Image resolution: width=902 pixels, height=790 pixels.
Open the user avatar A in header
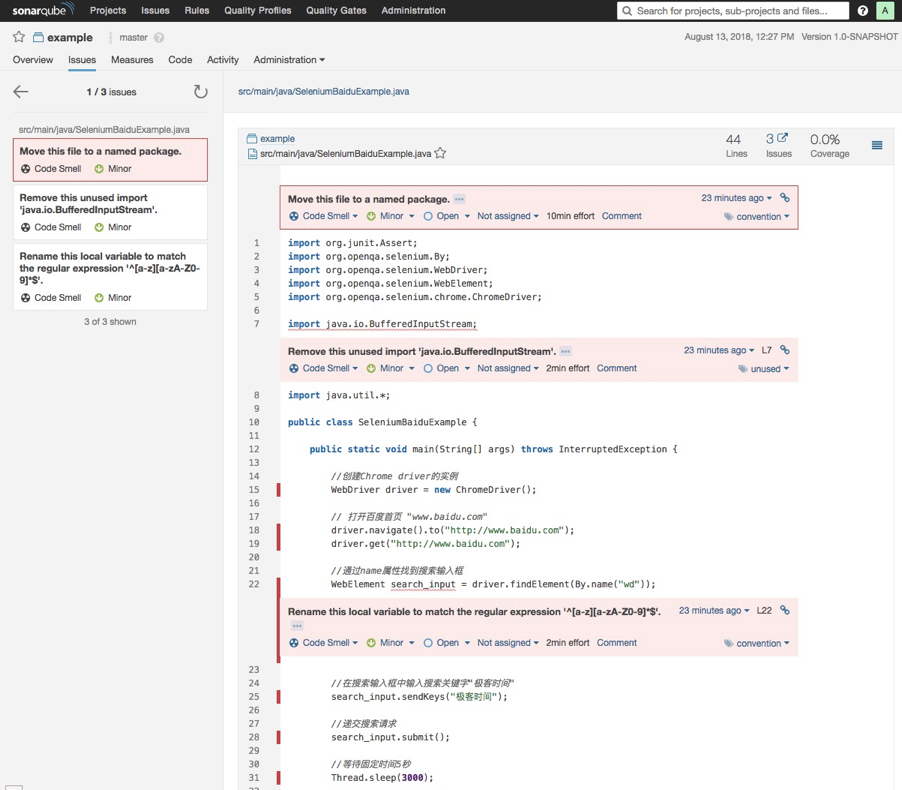pos(884,11)
